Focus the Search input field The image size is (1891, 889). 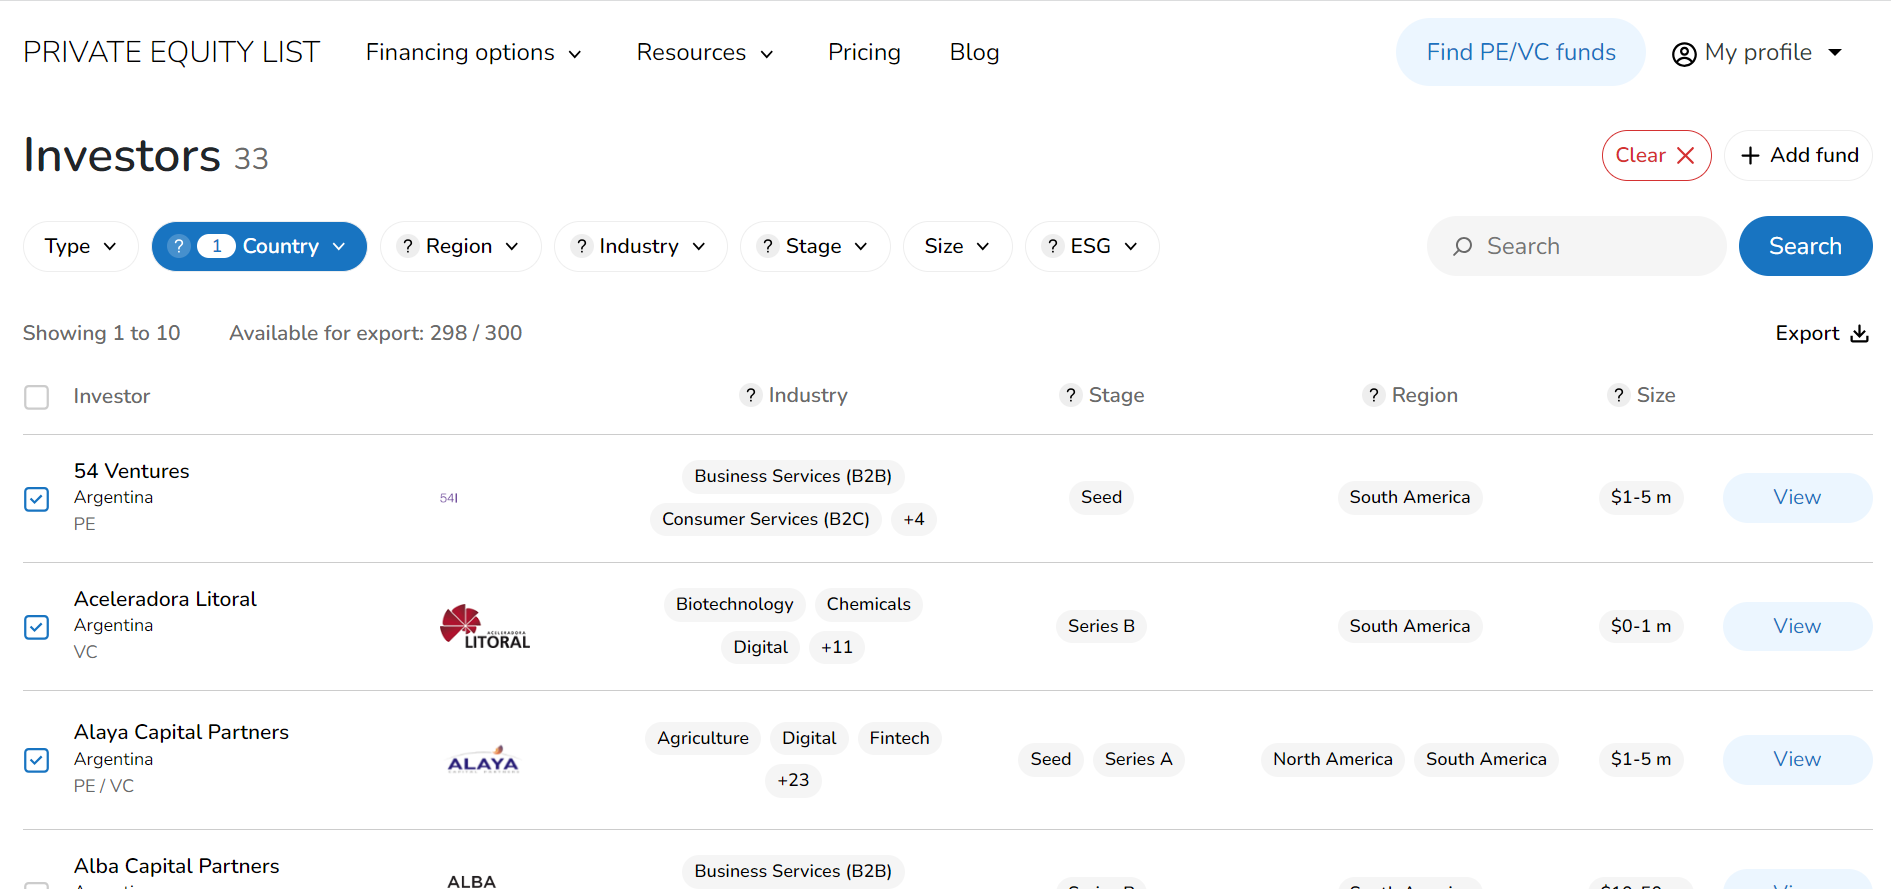coord(1576,246)
